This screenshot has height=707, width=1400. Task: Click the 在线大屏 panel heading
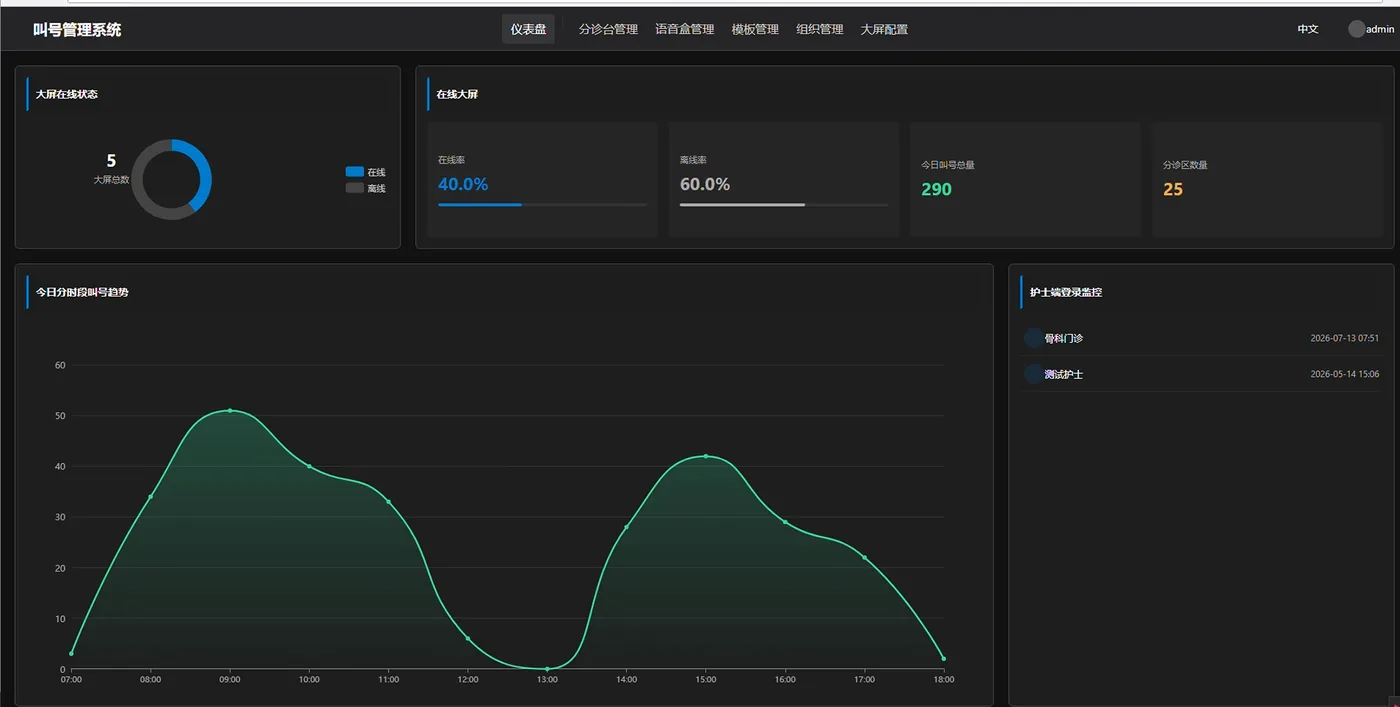(x=458, y=94)
